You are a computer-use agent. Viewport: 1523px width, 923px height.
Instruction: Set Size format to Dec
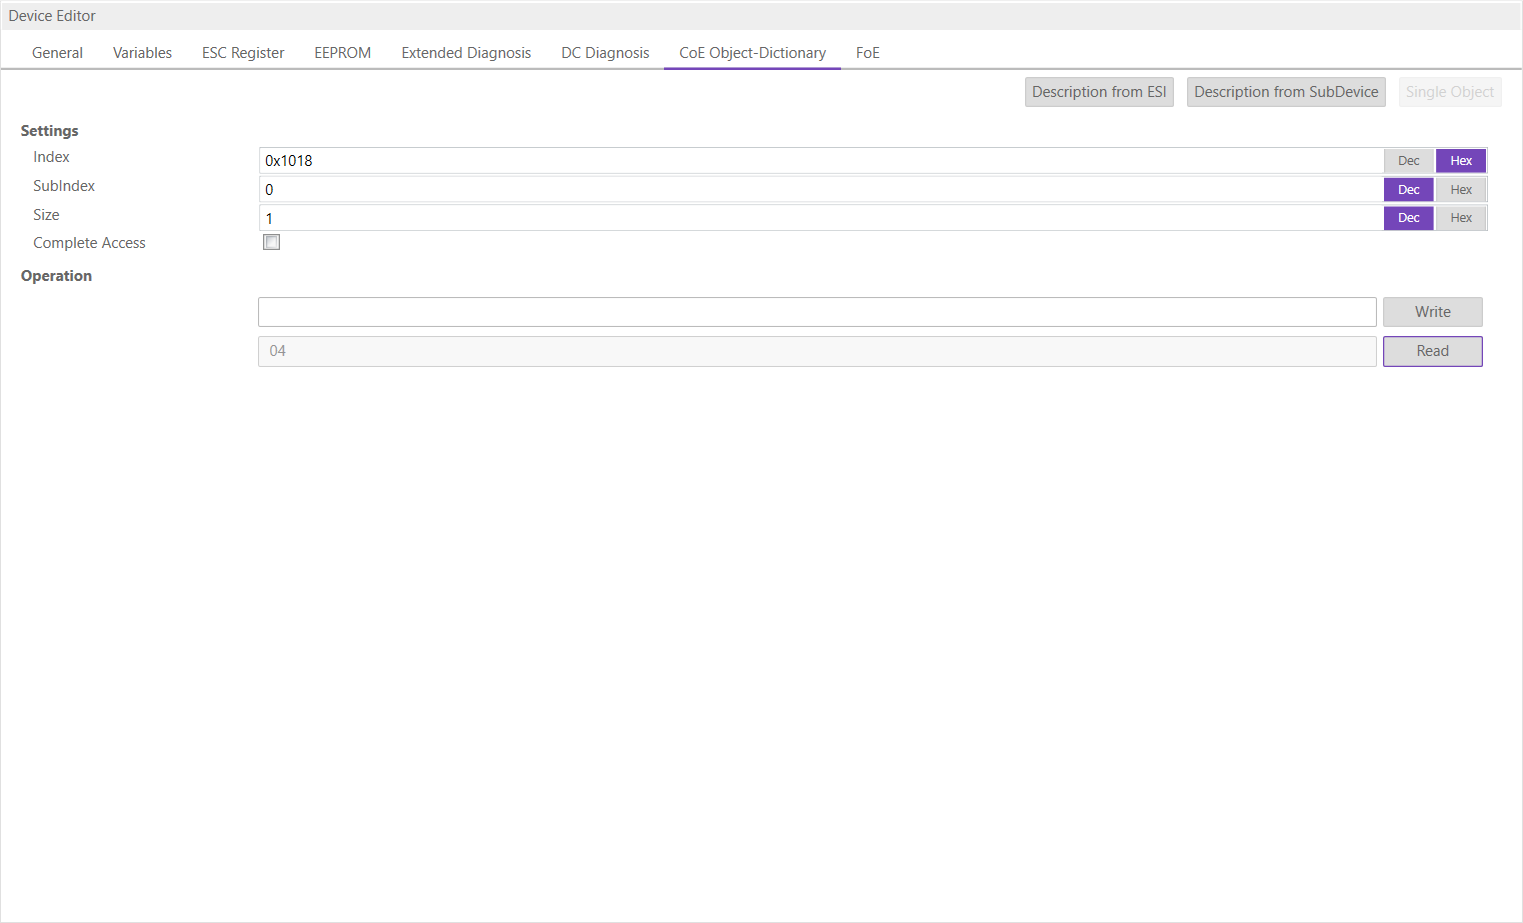[1408, 218]
